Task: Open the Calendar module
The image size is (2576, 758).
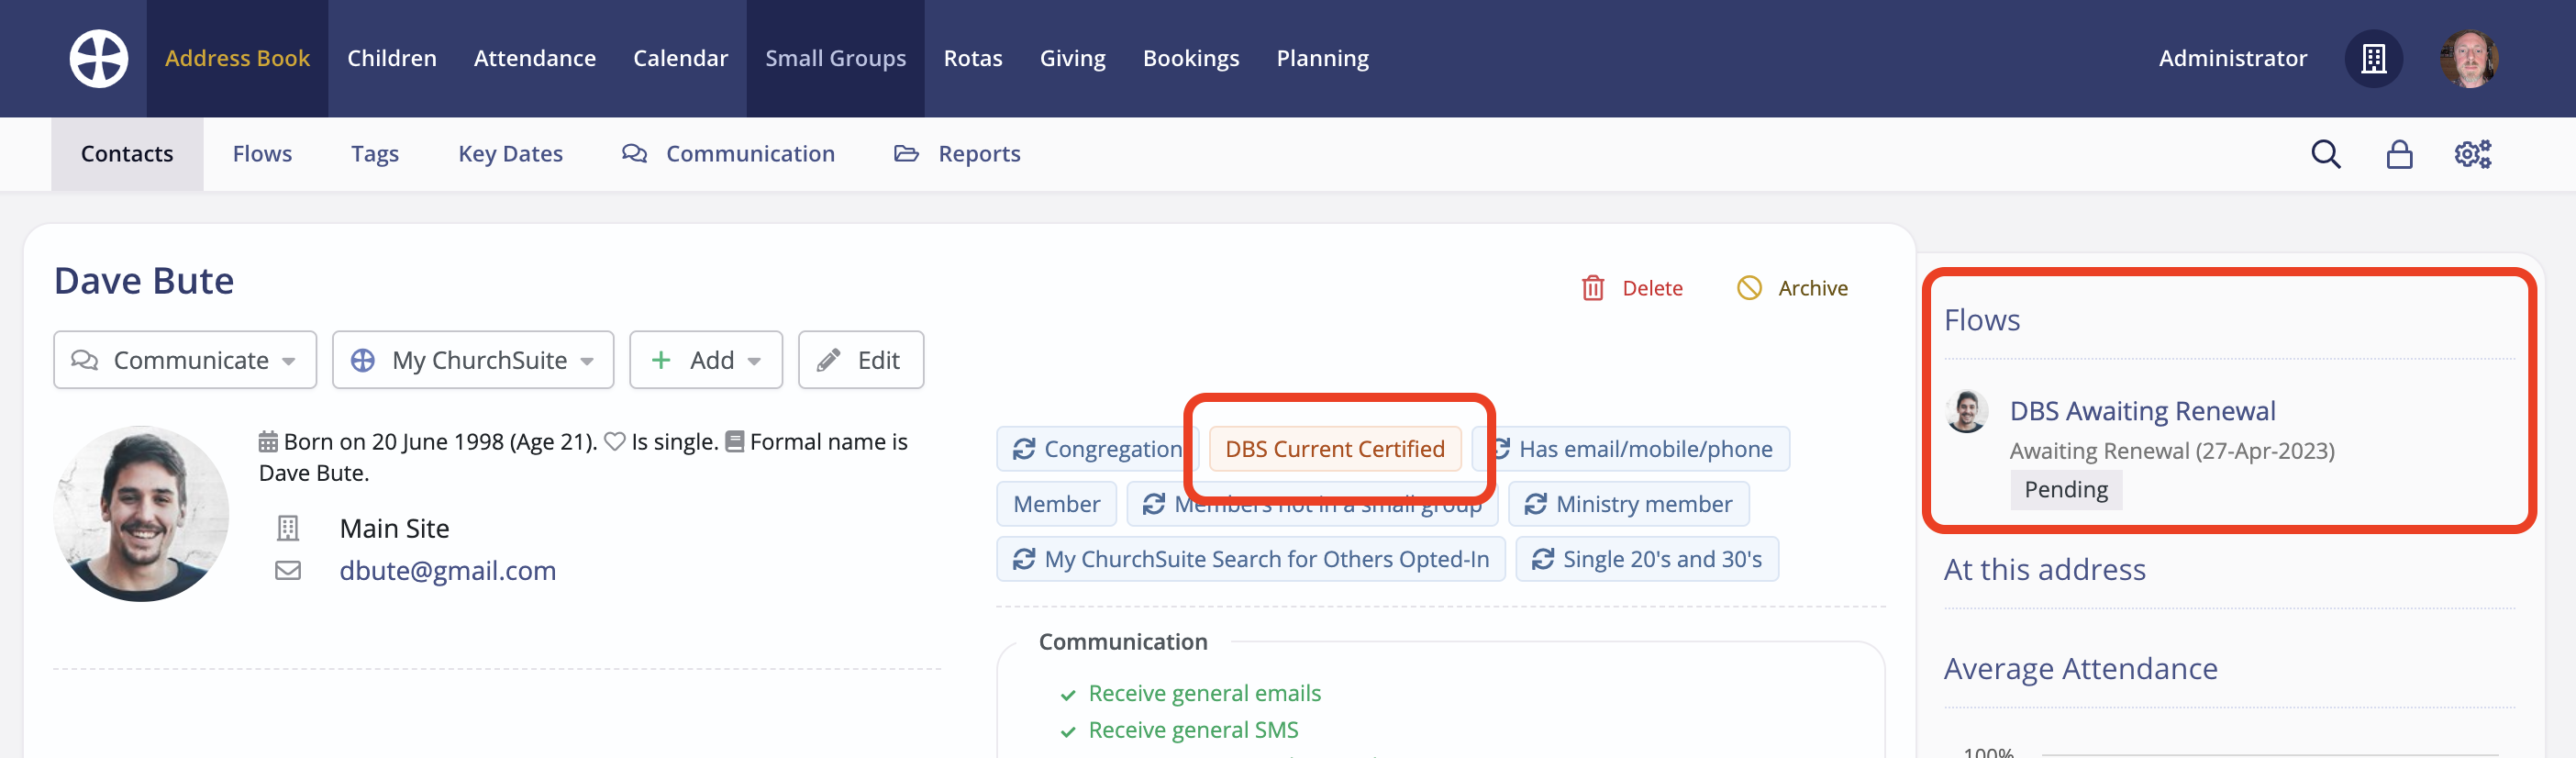Action: tap(680, 58)
